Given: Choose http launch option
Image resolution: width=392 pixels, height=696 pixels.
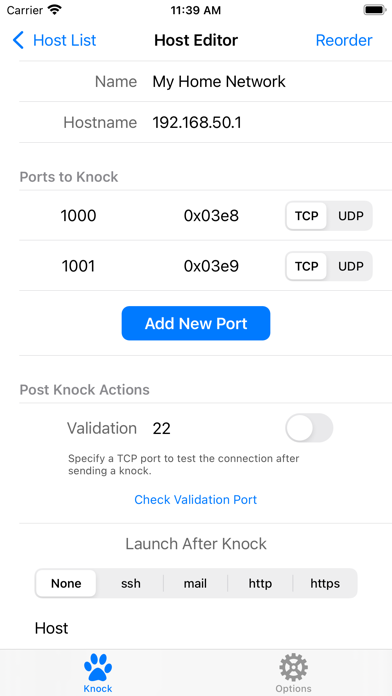Looking at the screenshot, I should click(x=260, y=583).
